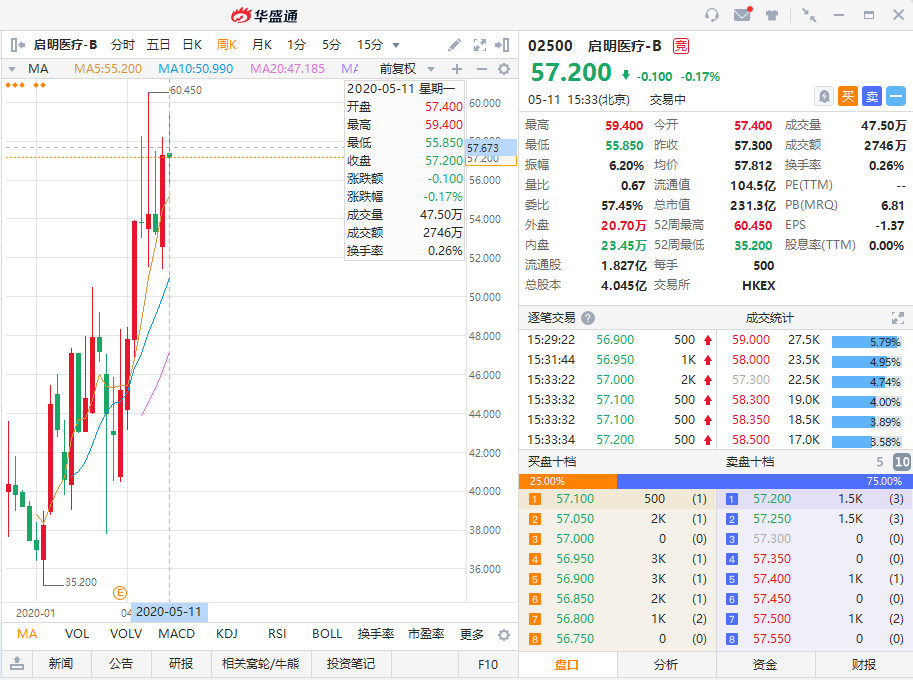Screen dimensions: 913x680
Task: Select the MACD indicator
Action: click(x=176, y=634)
